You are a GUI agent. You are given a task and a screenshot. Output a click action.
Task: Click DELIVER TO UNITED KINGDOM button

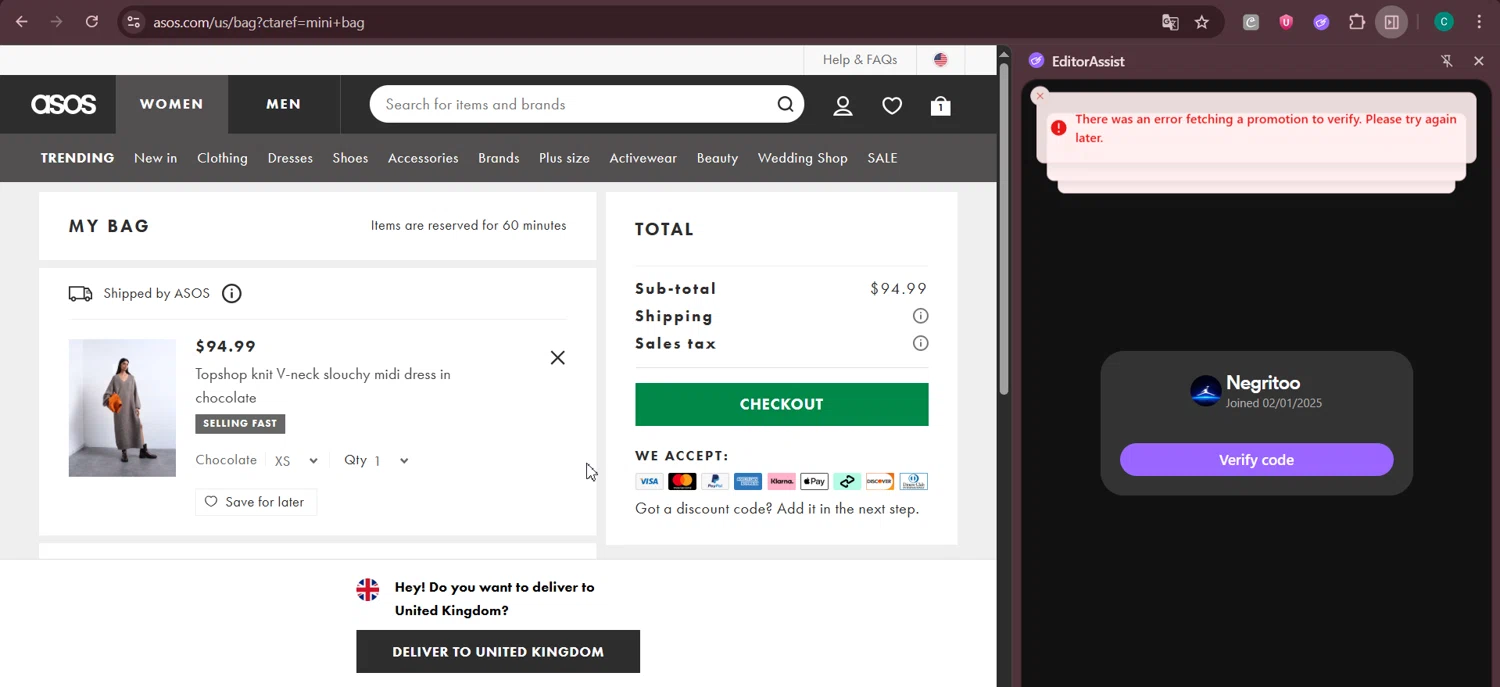[x=498, y=651]
